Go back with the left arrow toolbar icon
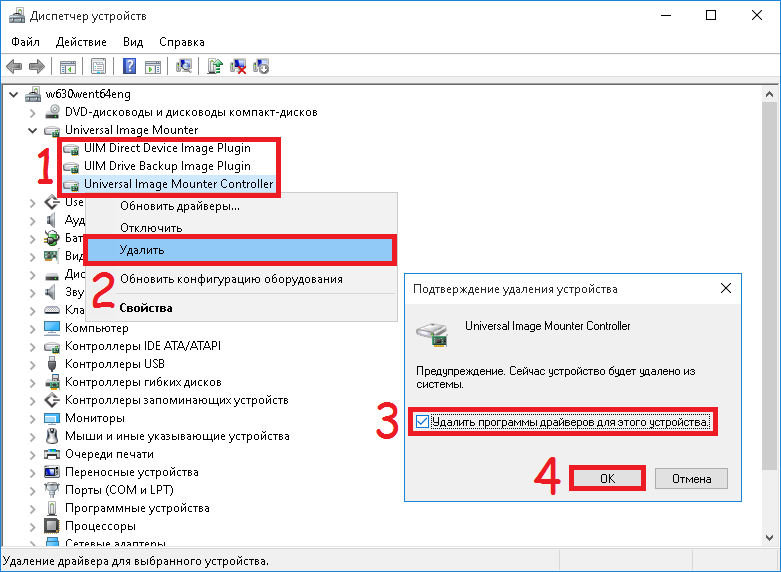Image resolution: width=781 pixels, height=572 pixels. coord(14,66)
